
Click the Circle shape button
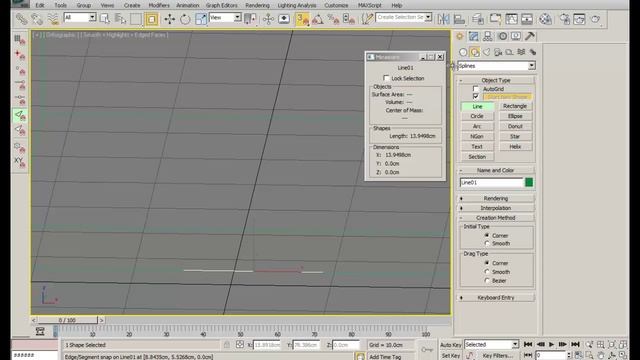[477, 116]
